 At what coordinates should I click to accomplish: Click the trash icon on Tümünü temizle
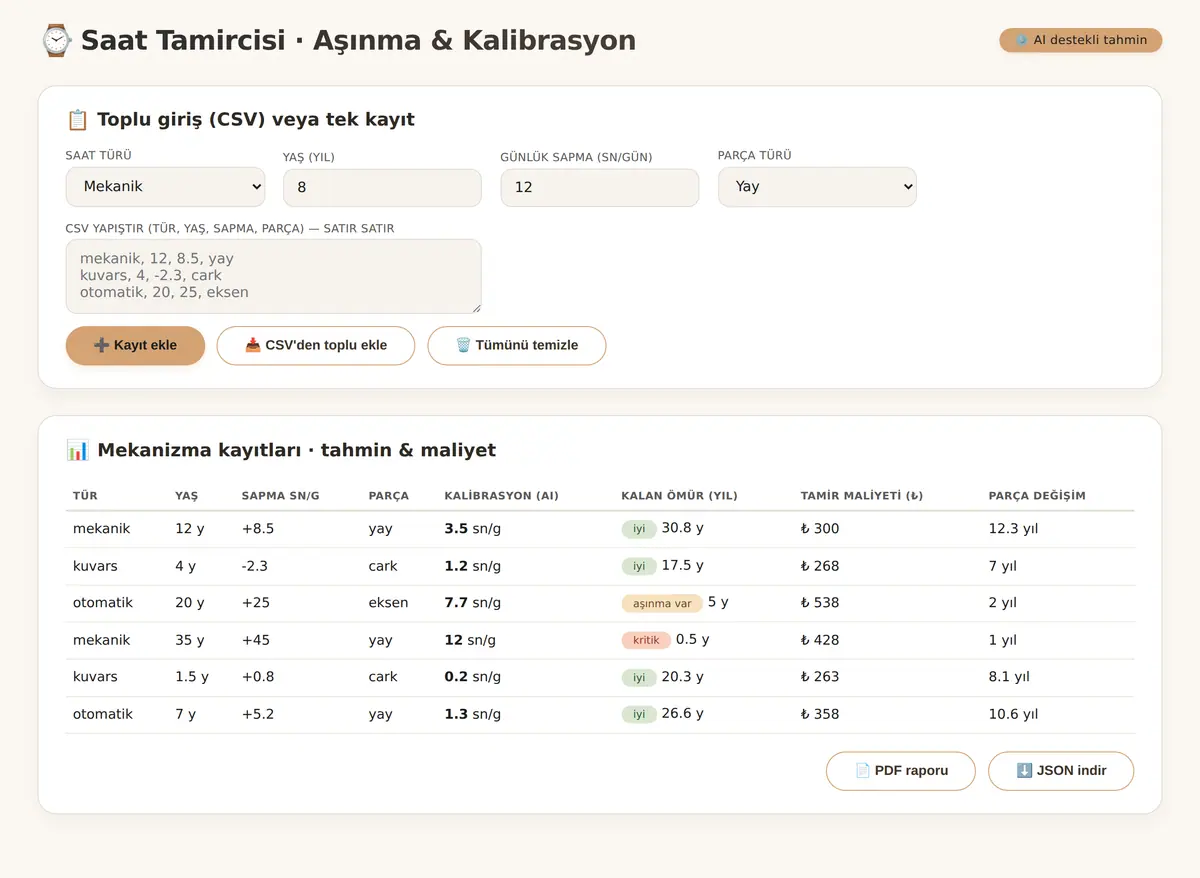(463, 345)
